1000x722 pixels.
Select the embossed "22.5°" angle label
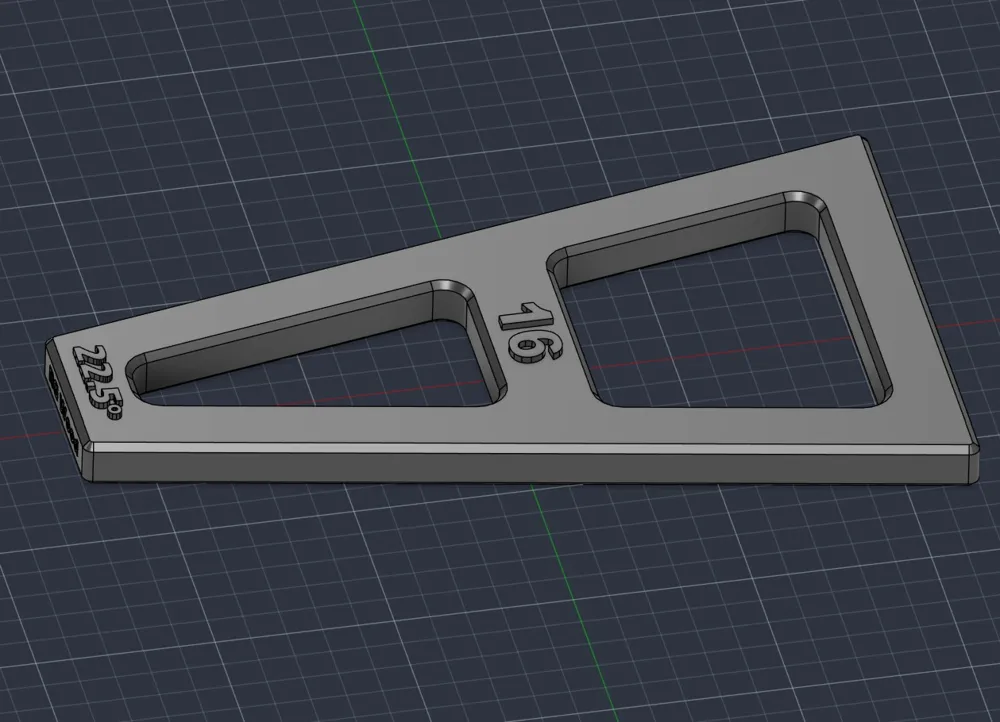click(x=98, y=381)
